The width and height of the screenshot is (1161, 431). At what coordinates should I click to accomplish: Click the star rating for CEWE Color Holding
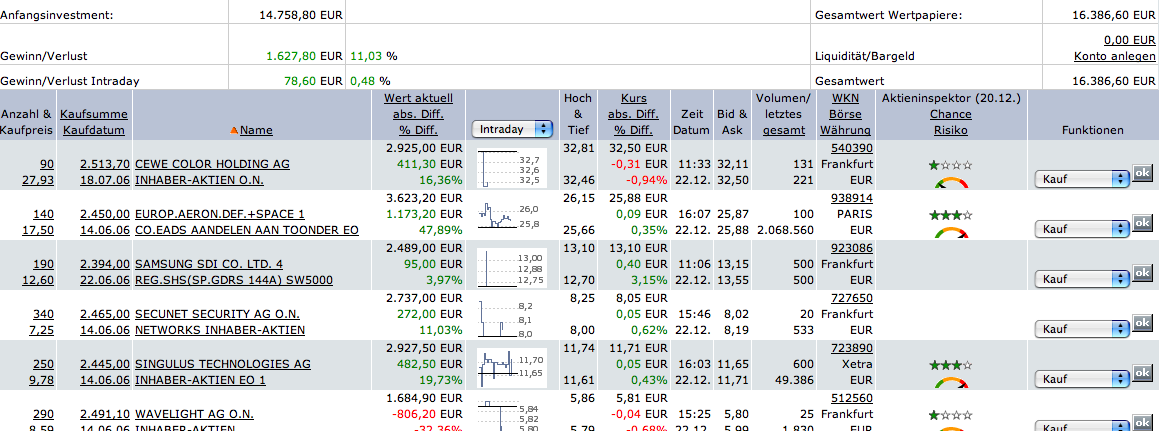pos(950,165)
